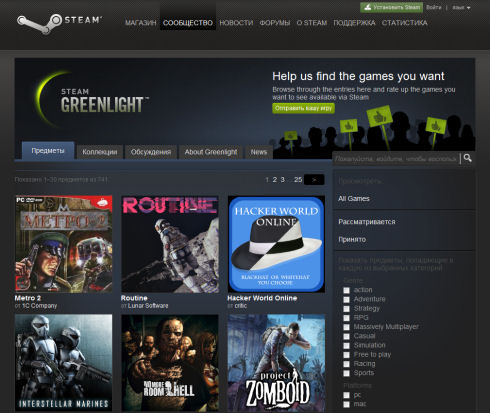The width and height of the screenshot is (490, 413).
Task: Click the Routine title link
Action: (134, 298)
